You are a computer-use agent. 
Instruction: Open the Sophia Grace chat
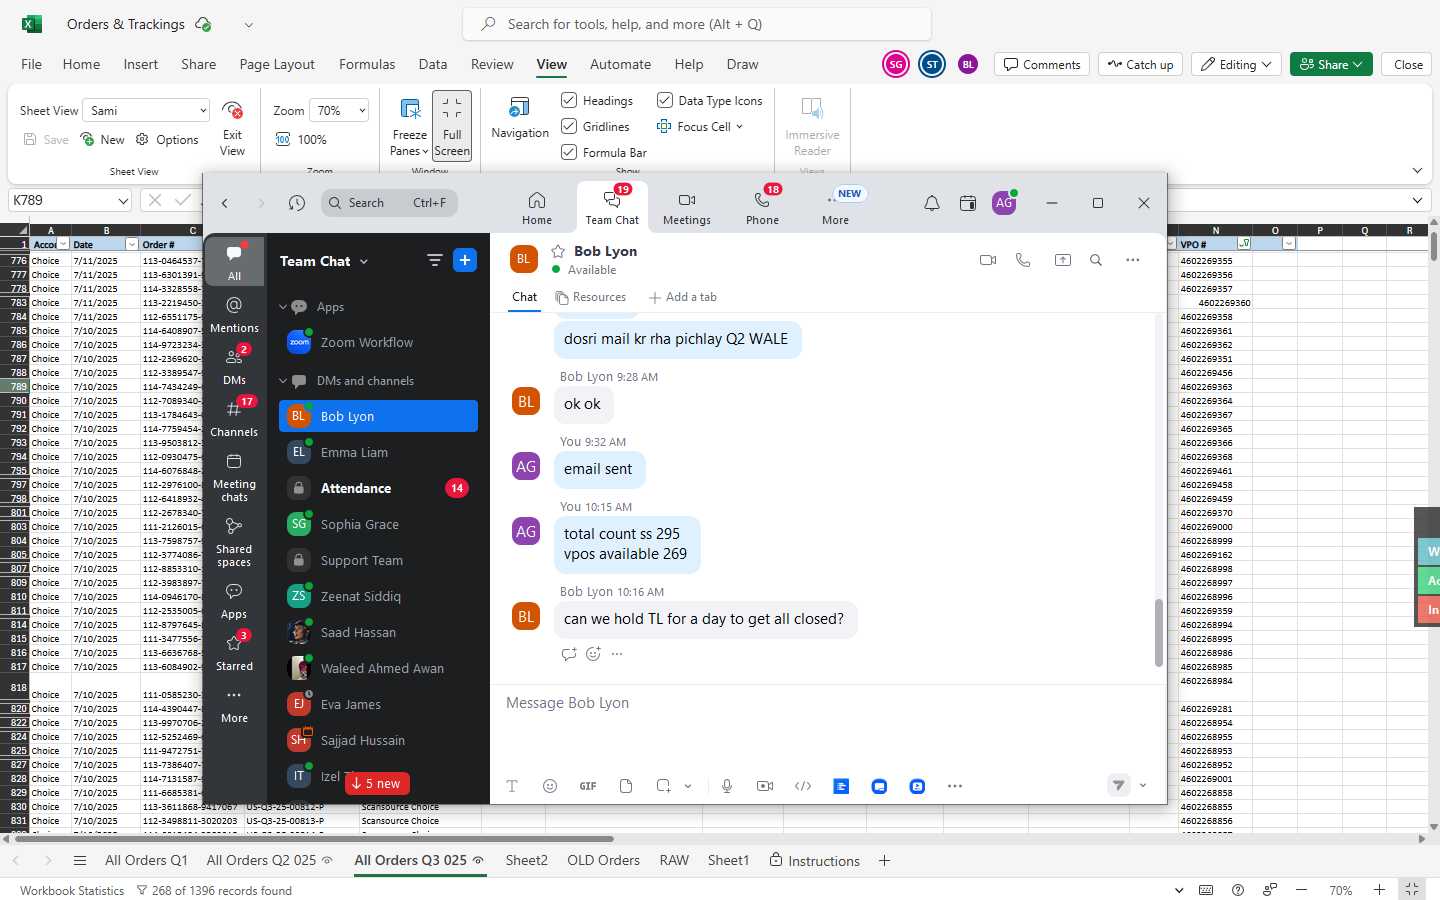point(378,524)
